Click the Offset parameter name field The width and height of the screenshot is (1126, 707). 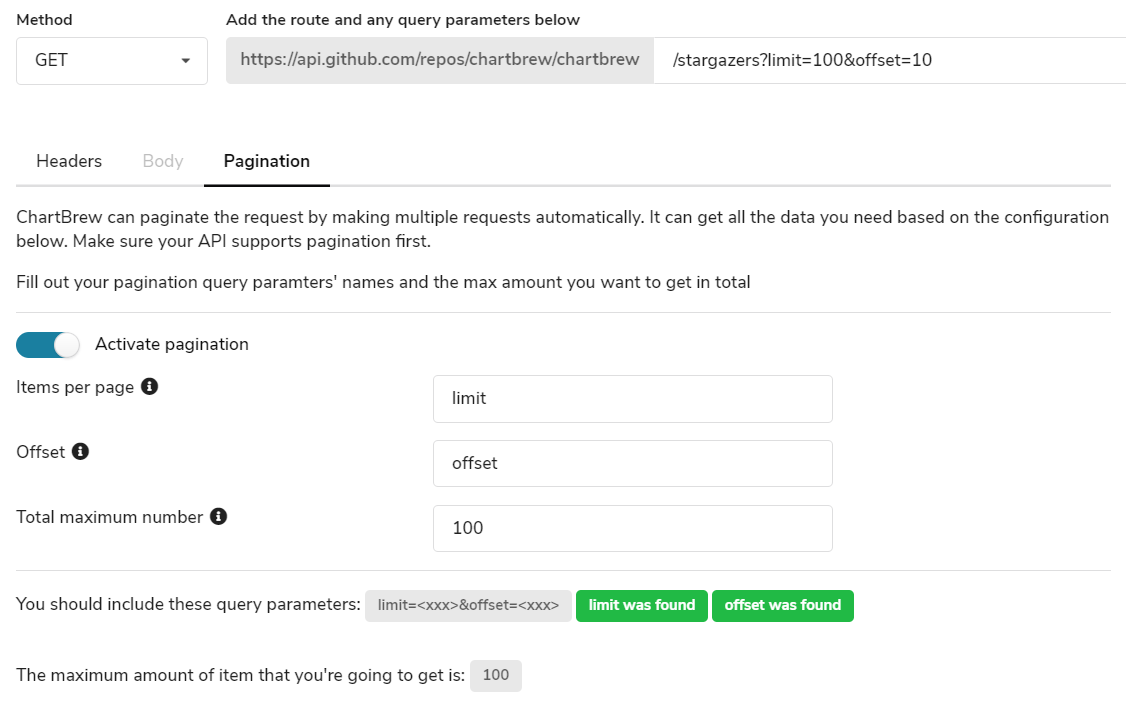pos(632,463)
